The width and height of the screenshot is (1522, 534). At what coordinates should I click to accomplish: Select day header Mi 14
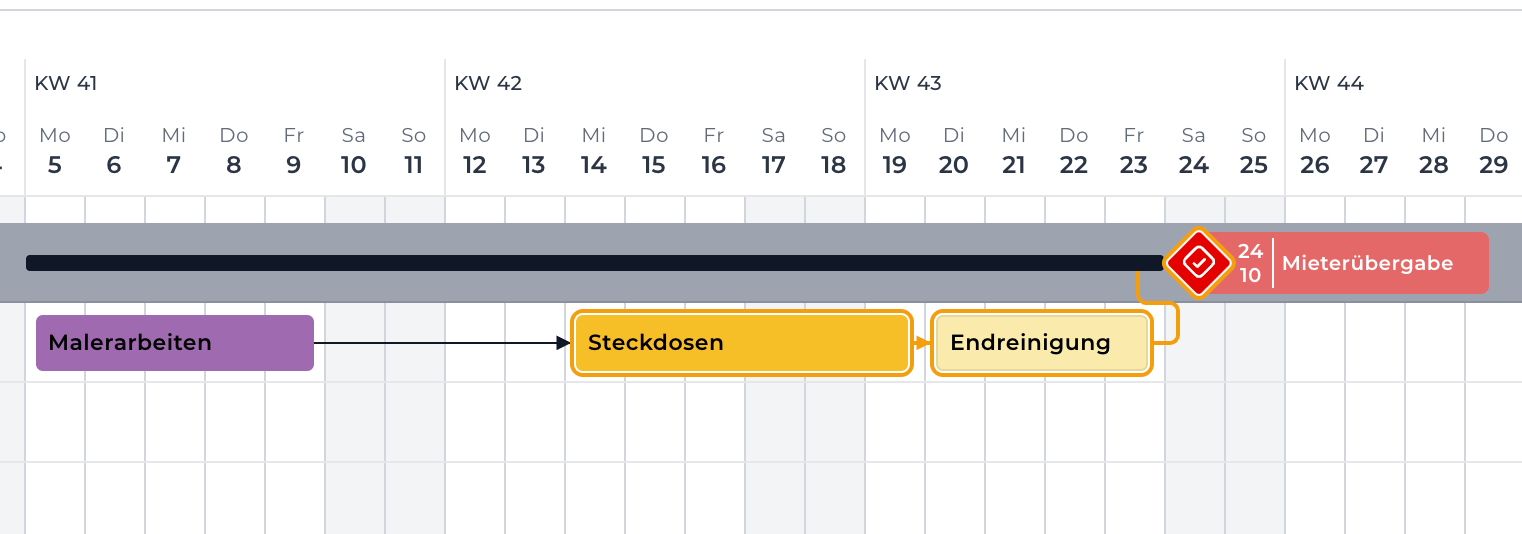[x=594, y=151]
